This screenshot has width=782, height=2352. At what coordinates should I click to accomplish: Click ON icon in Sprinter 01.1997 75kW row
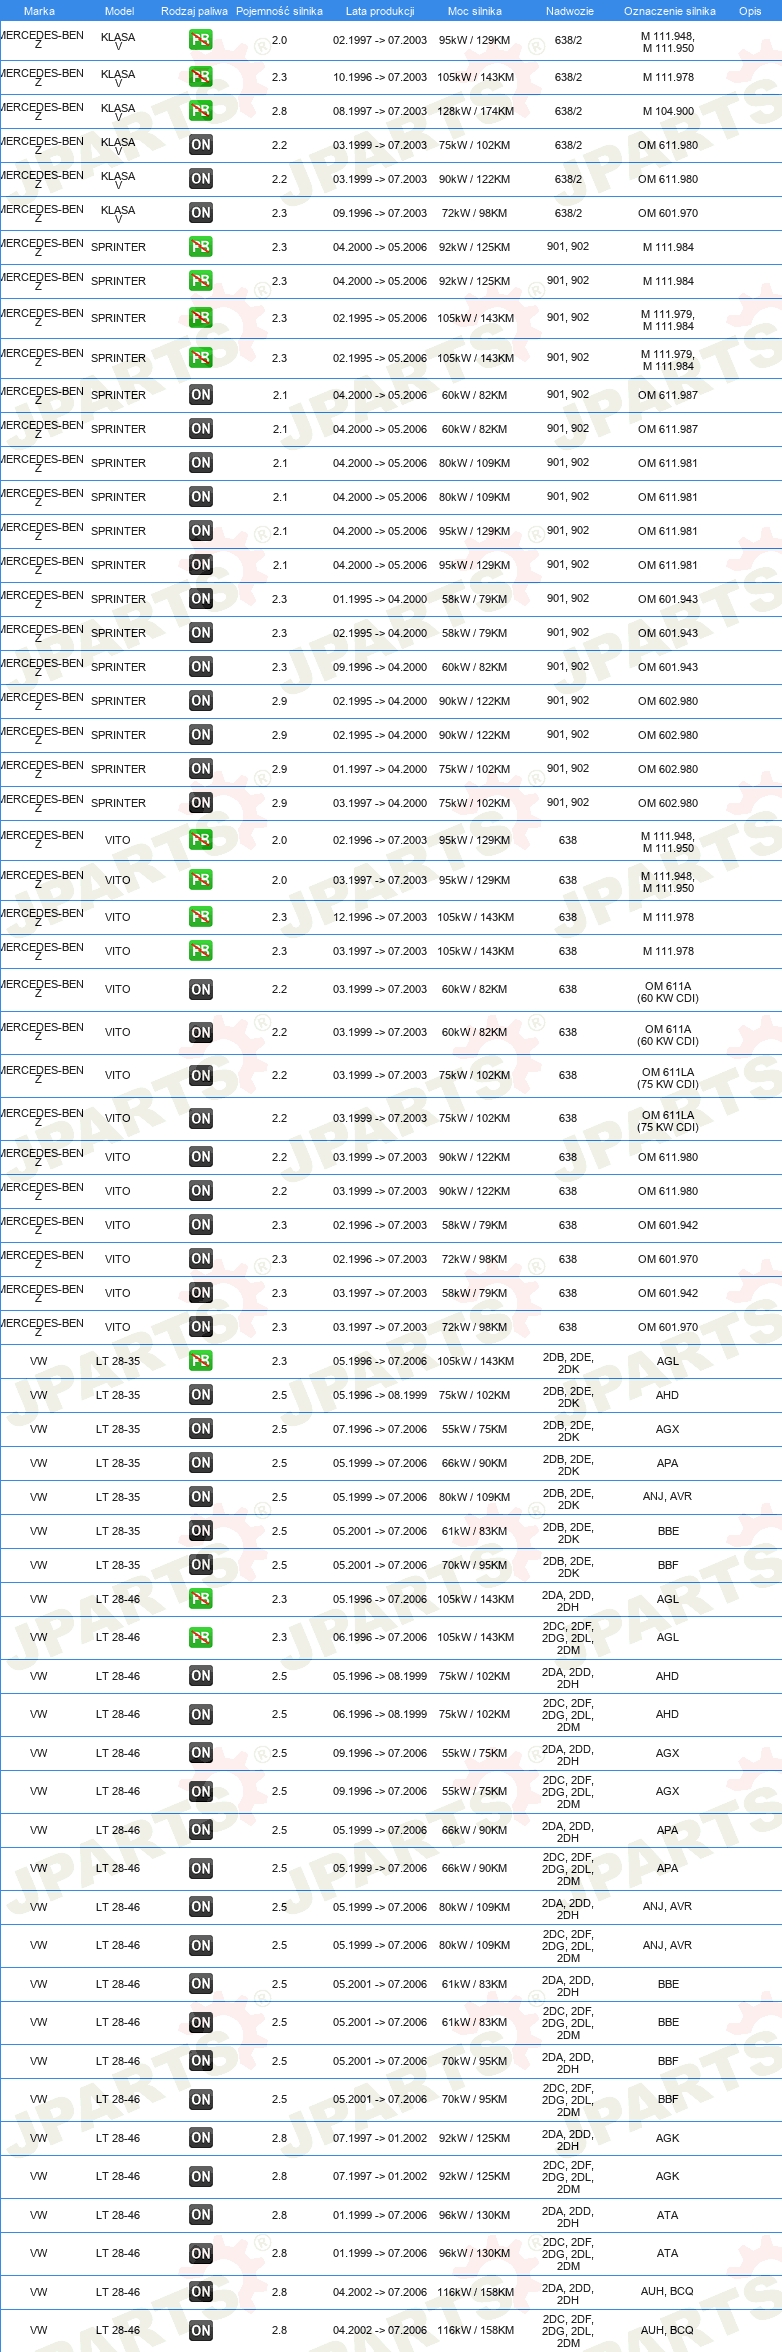pyautogui.click(x=201, y=769)
